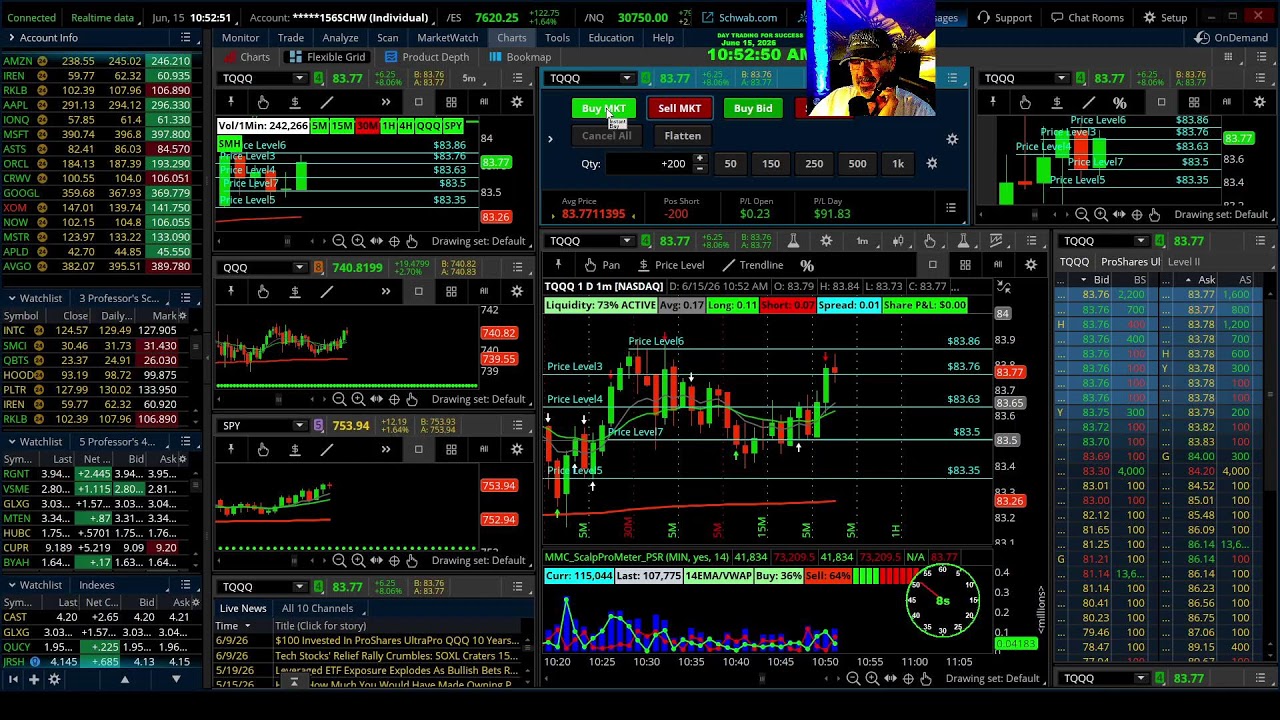Viewport: 1280px width, 720px height.
Task: Open gear icon at bottom of left sidebar
Action: click(54, 680)
